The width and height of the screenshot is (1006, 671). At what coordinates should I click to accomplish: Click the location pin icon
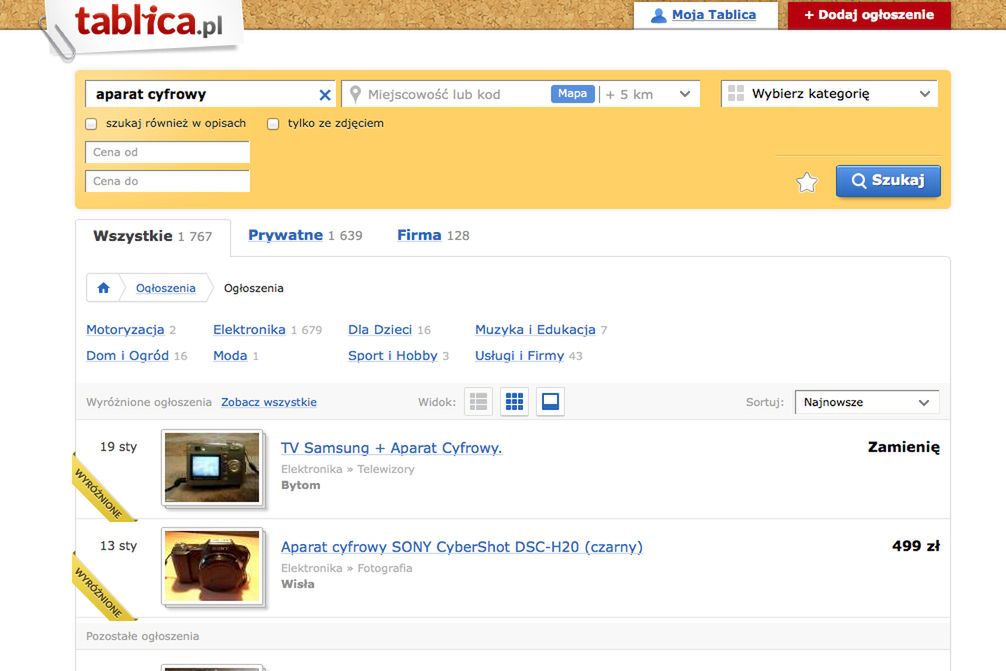[x=355, y=94]
